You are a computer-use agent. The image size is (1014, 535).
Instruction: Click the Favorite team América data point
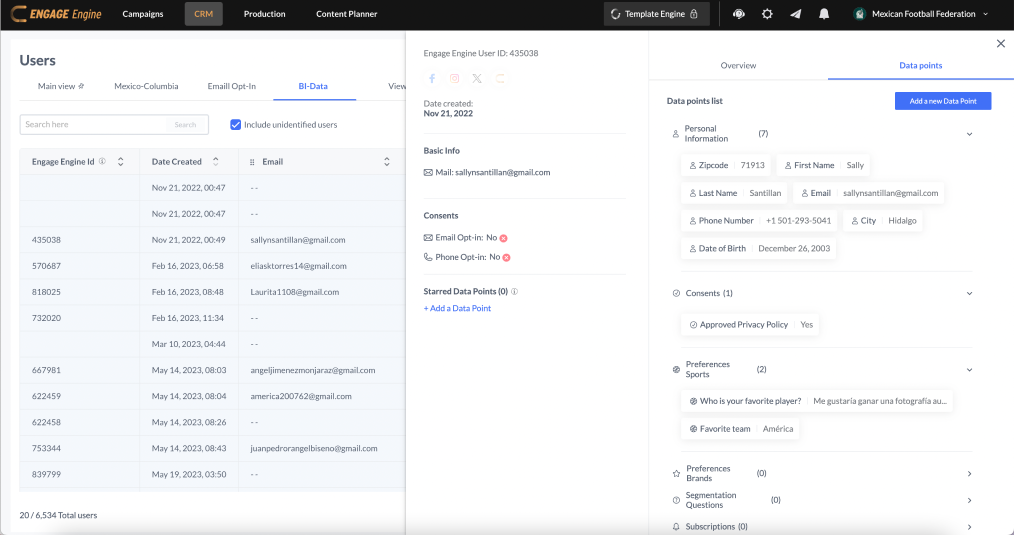pyautogui.click(x=740, y=429)
